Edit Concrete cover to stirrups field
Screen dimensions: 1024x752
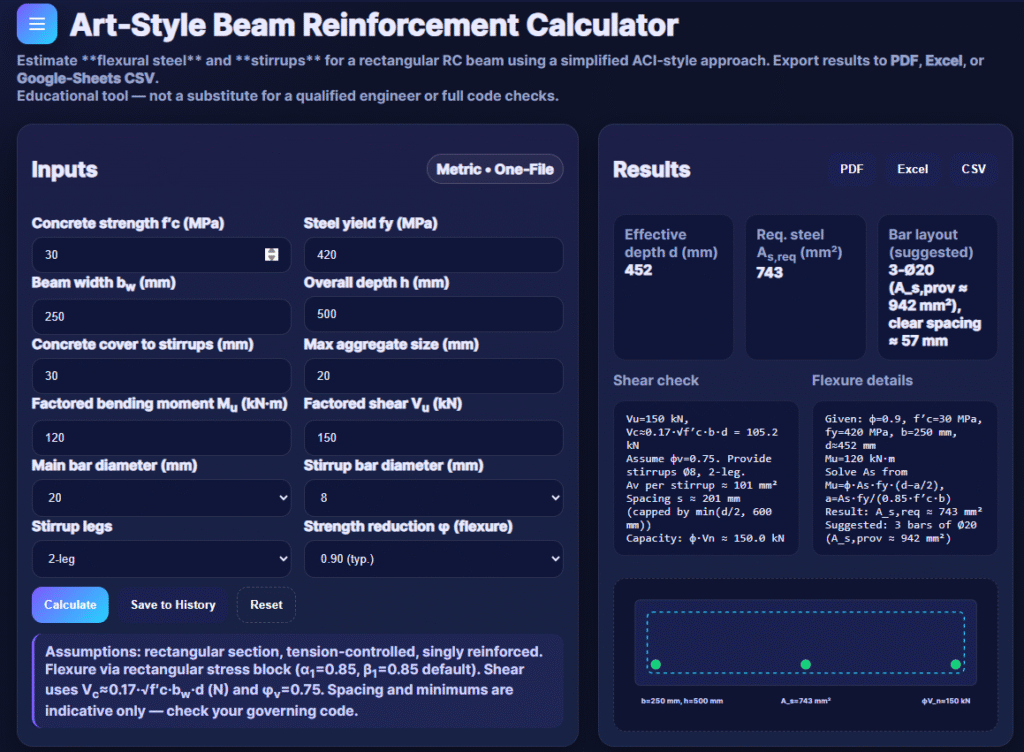click(x=161, y=377)
